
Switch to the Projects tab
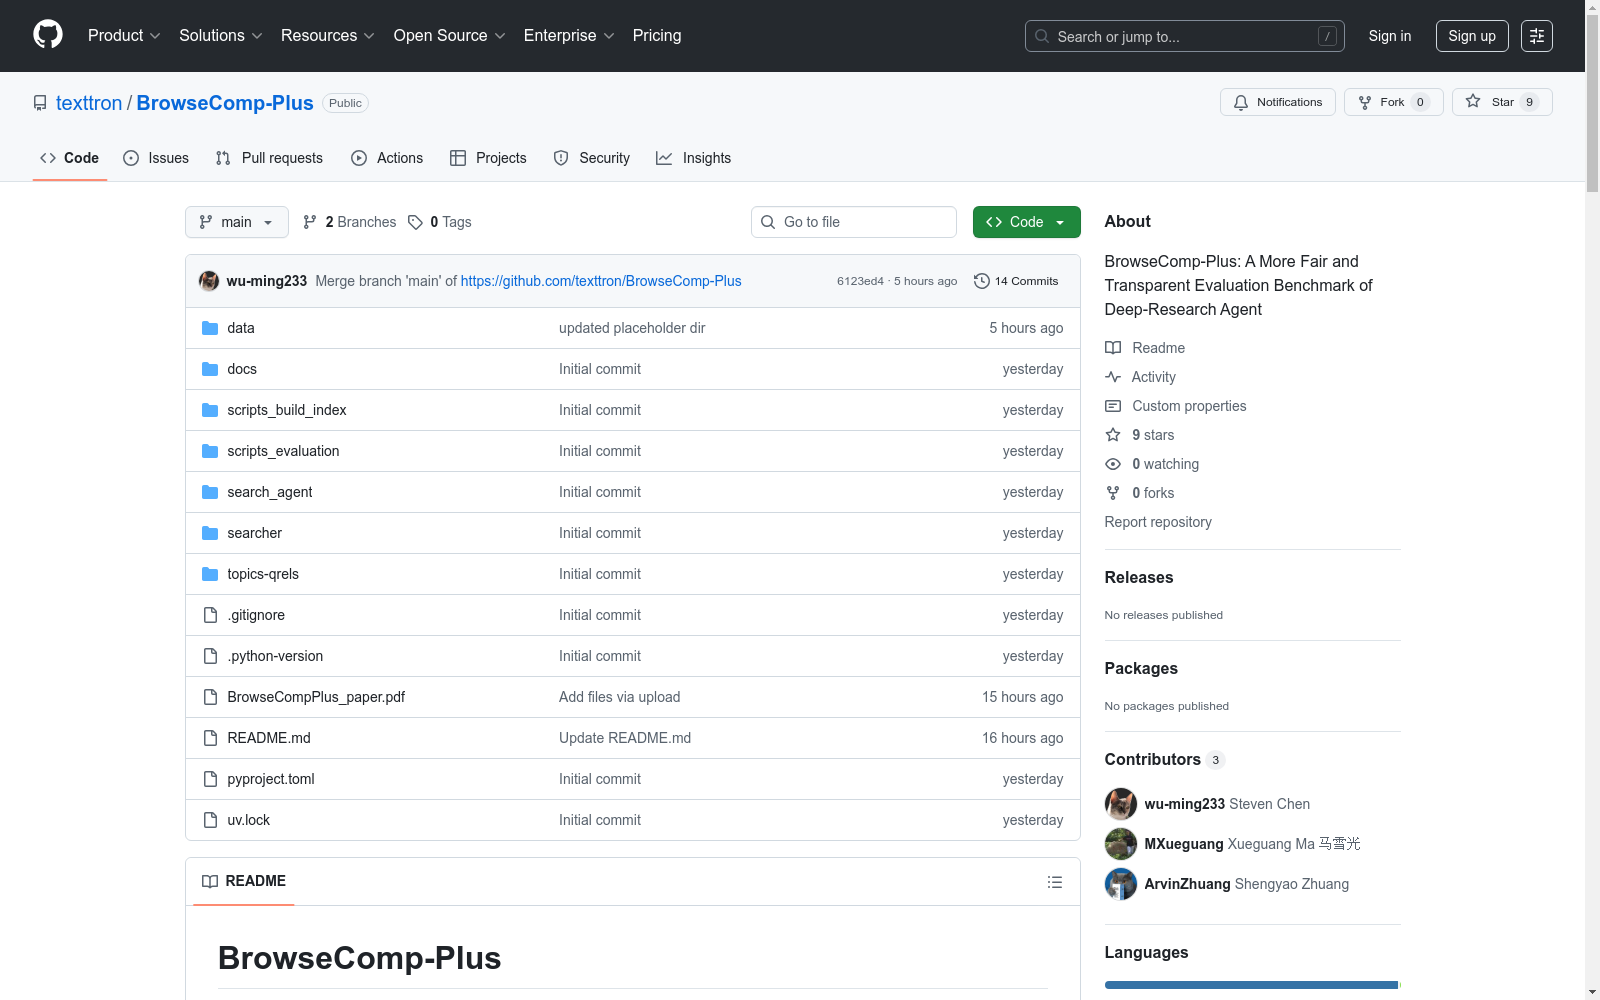(x=488, y=158)
